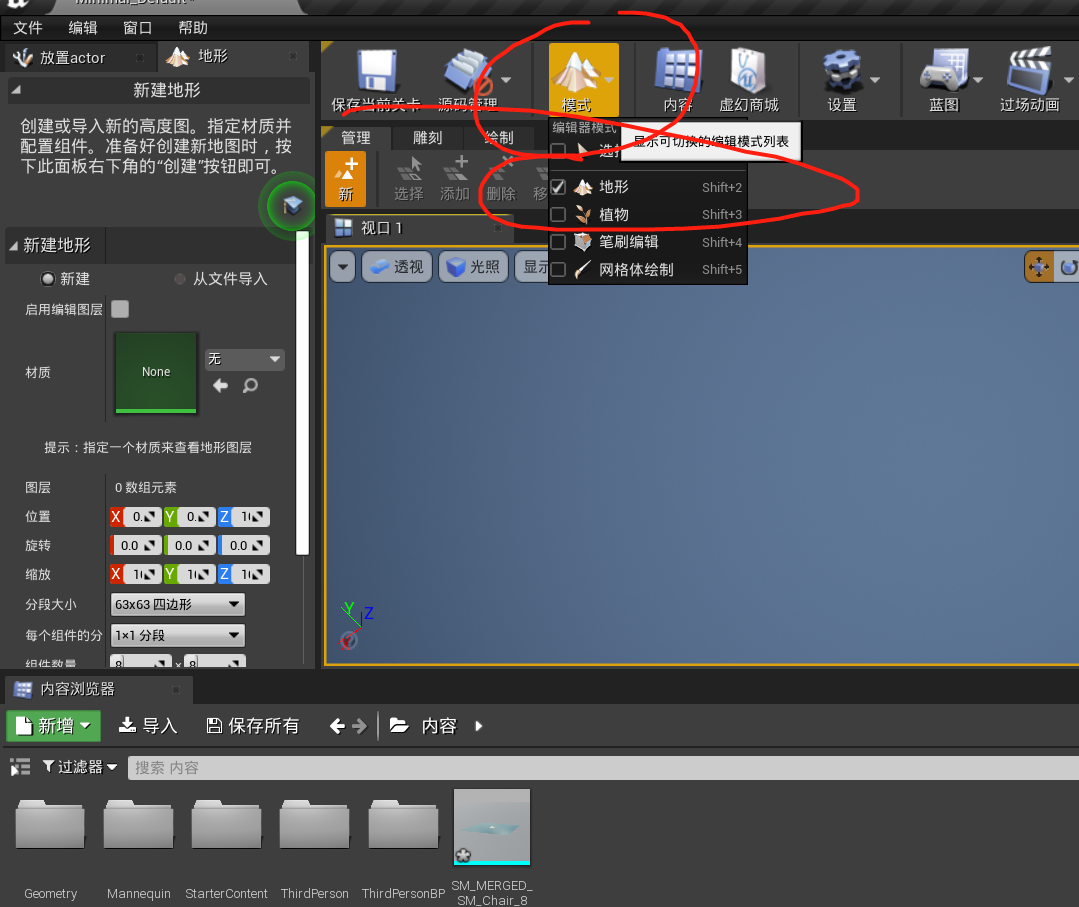Click the landscape Add (添加) tool icon
Viewport: 1079px width, 907px height.
coord(455,178)
